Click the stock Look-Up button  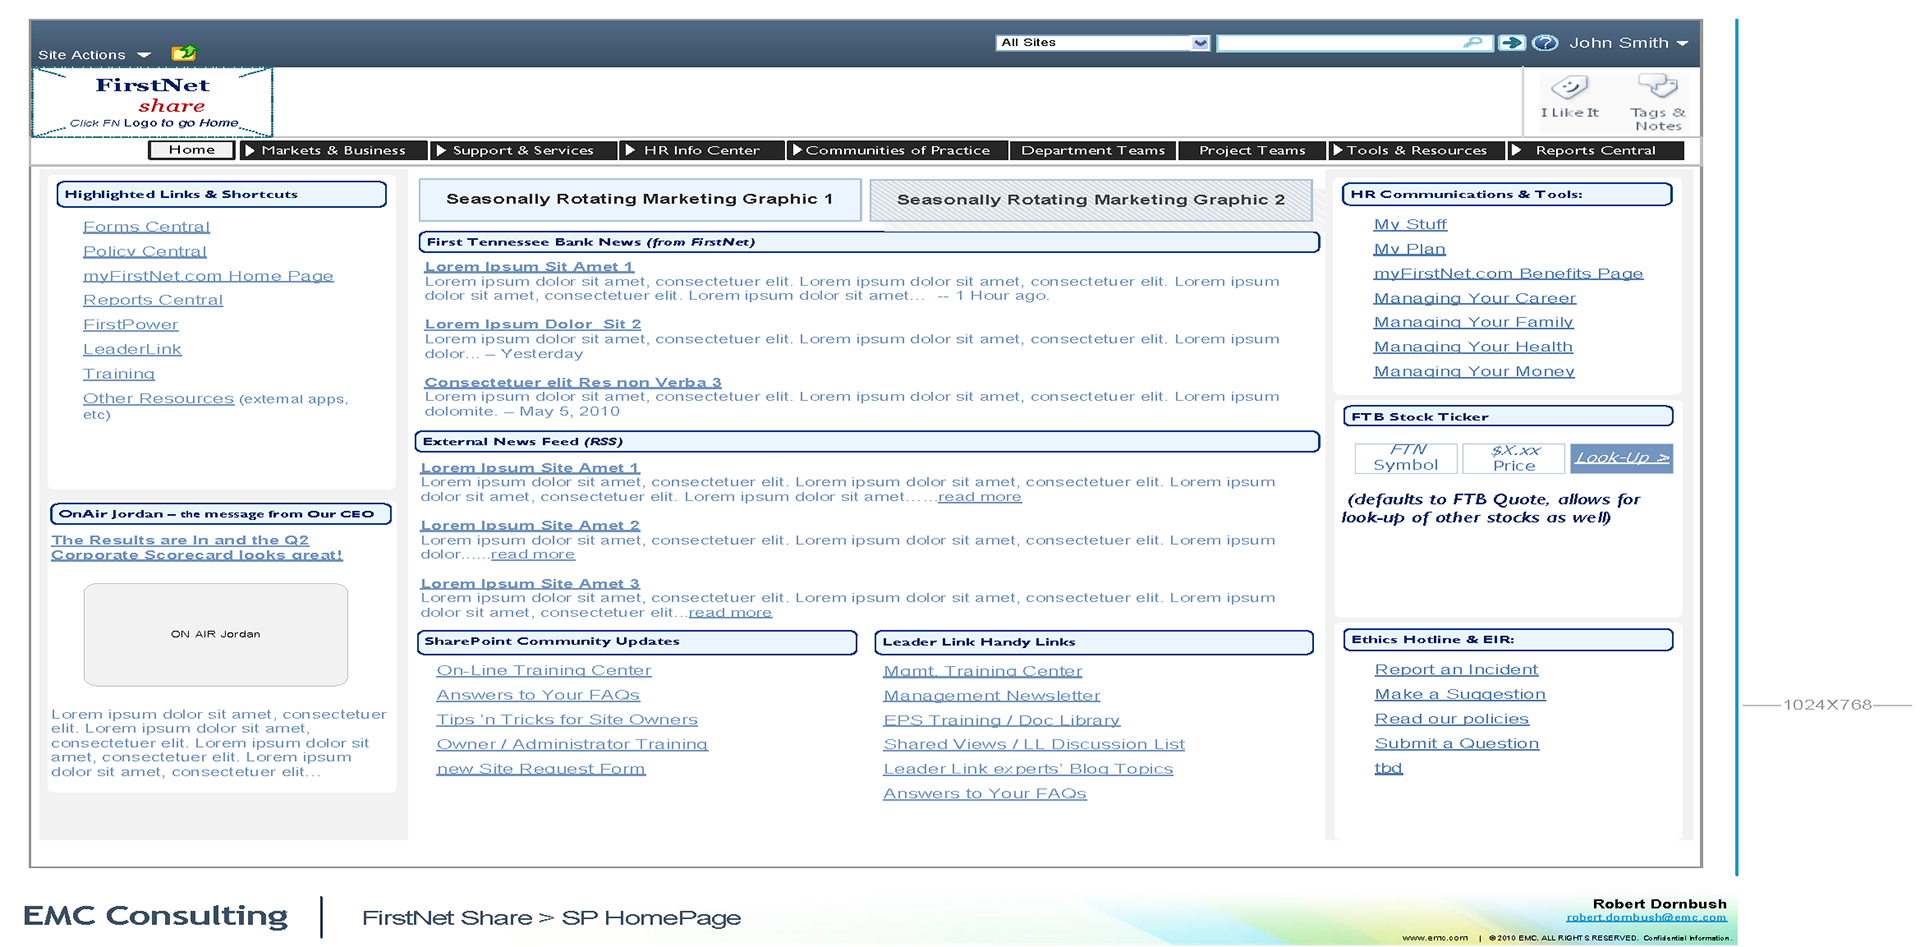click(x=1621, y=458)
